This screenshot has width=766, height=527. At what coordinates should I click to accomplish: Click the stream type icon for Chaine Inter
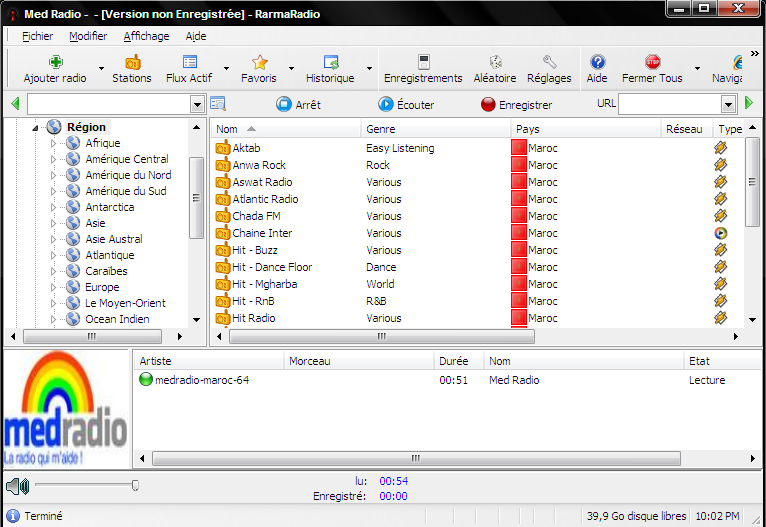click(x=720, y=233)
